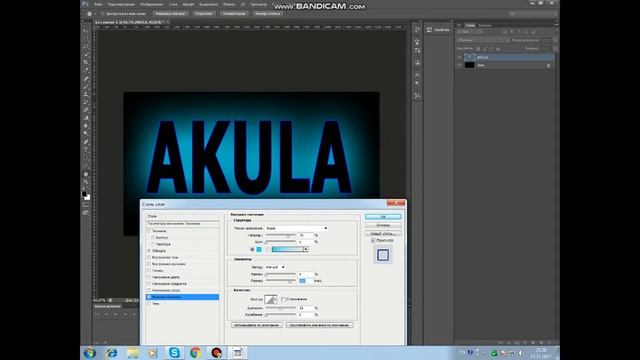This screenshot has width=640, height=360.
Task: Open Layers panel blend mode dropdown
Action: pos(483,40)
